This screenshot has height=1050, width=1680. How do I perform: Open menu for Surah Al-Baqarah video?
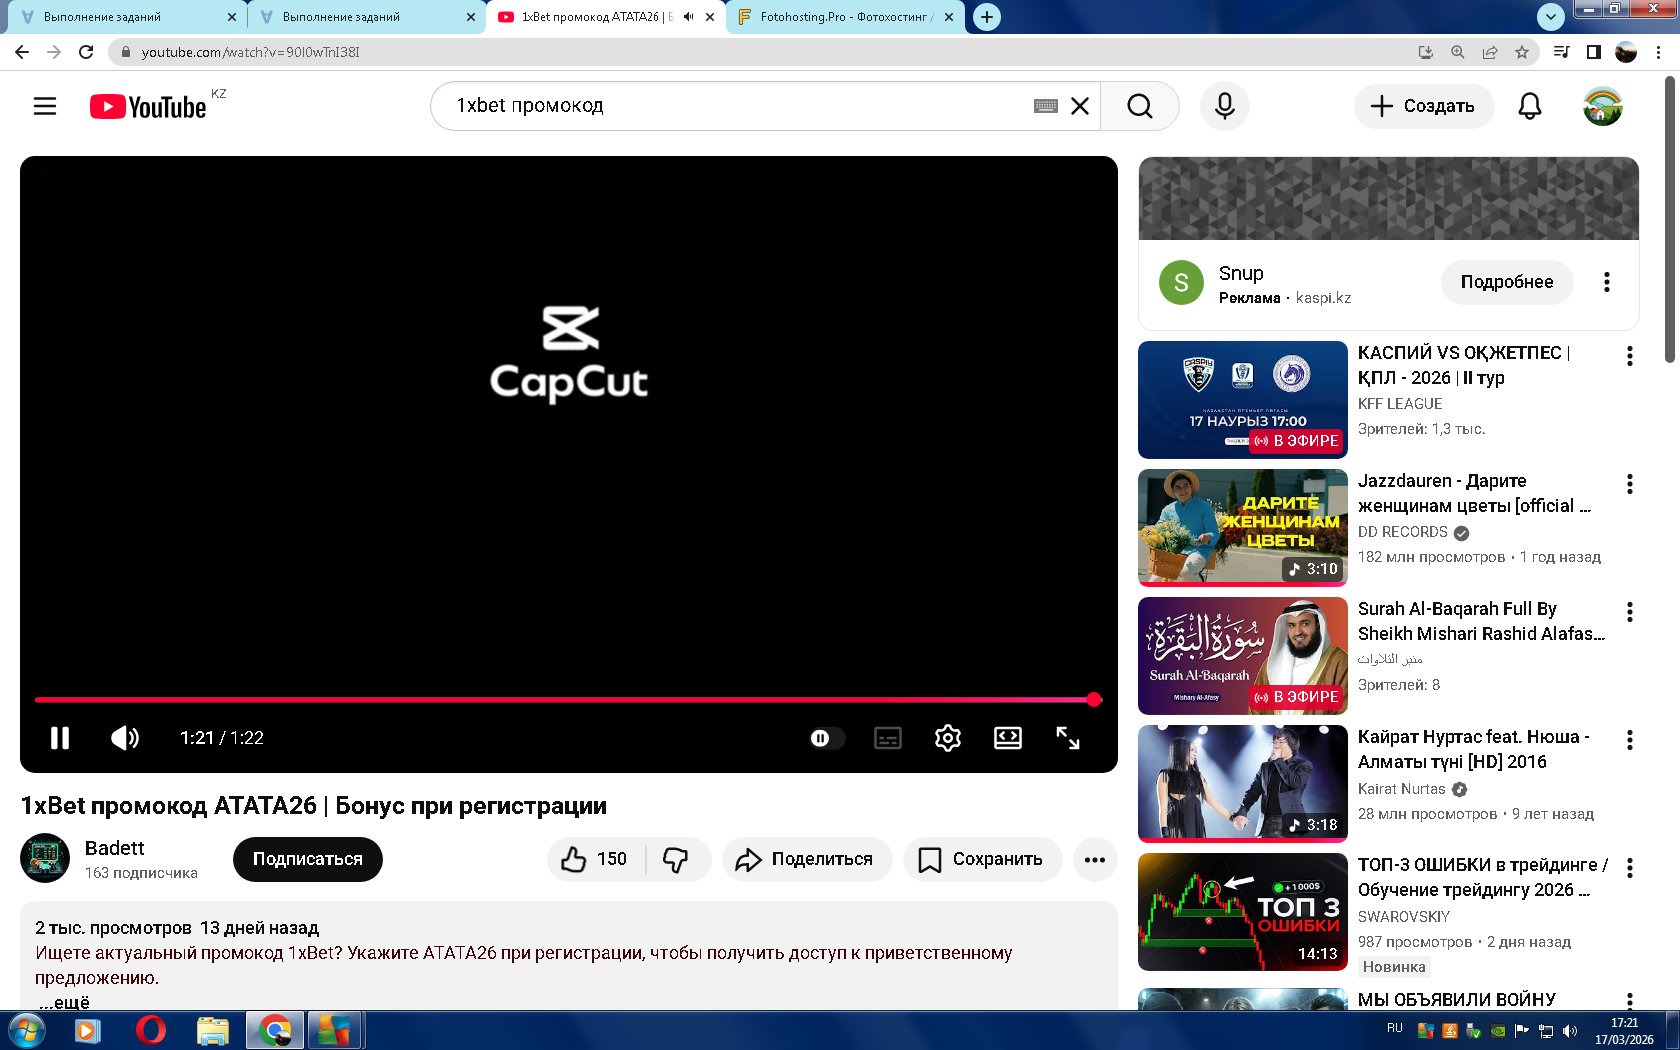point(1630,612)
